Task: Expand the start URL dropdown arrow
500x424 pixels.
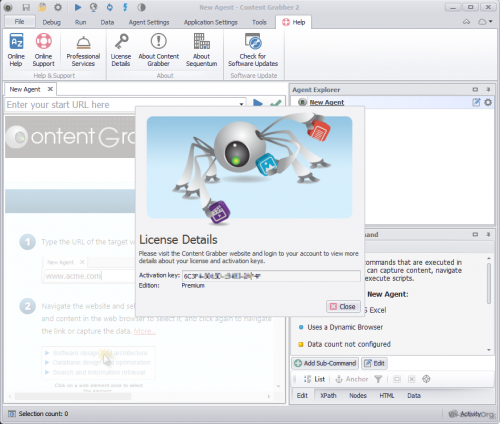Action: pyautogui.click(x=241, y=104)
